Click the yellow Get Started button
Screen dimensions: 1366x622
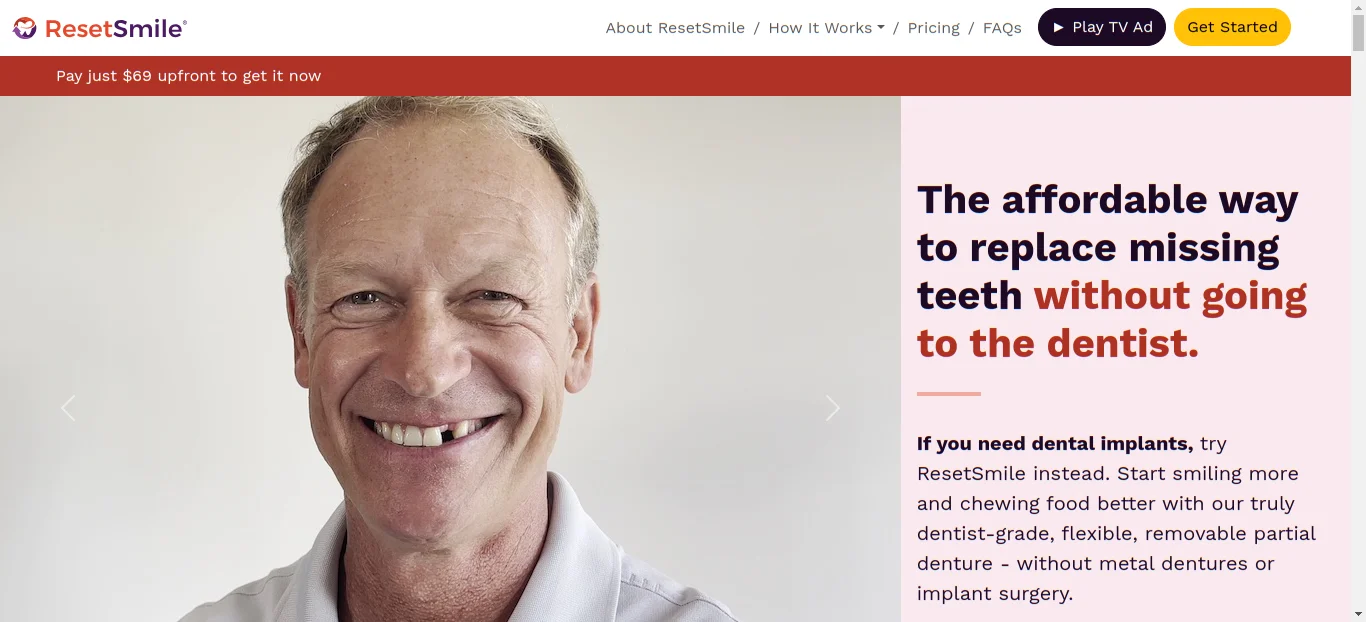click(x=1232, y=27)
